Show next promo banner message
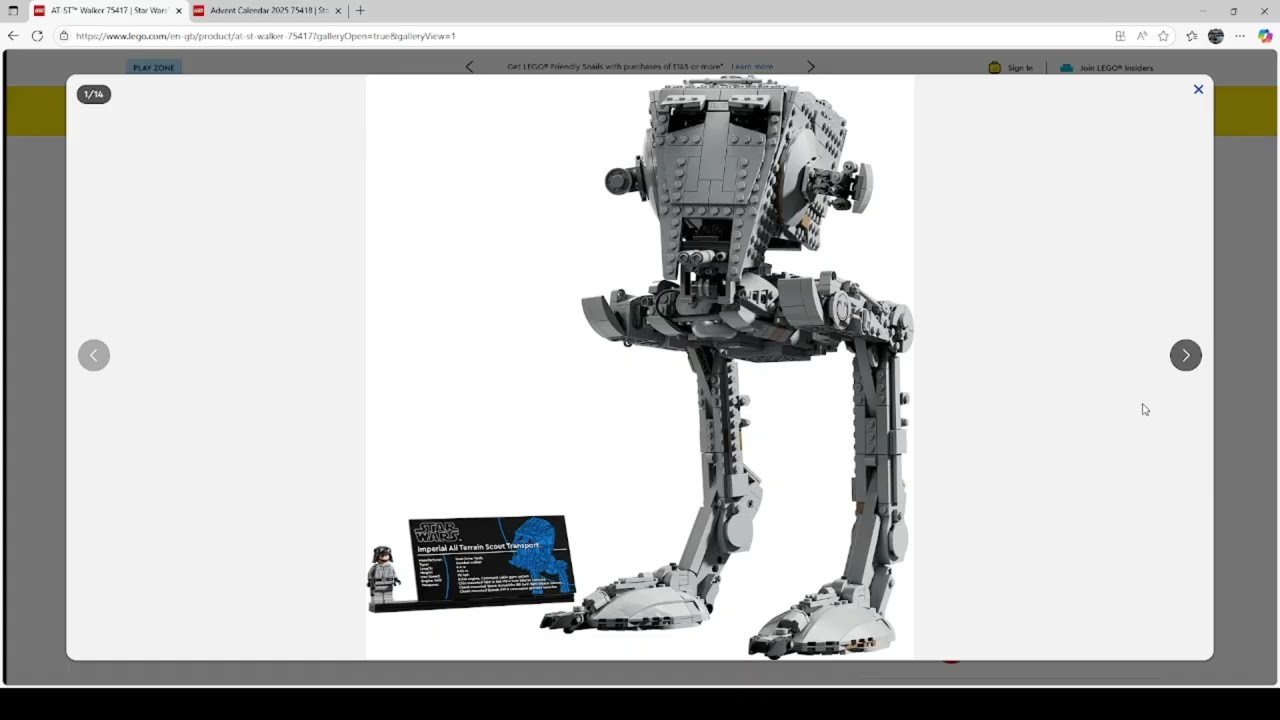The height and width of the screenshot is (720, 1280). click(x=811, y=67)
